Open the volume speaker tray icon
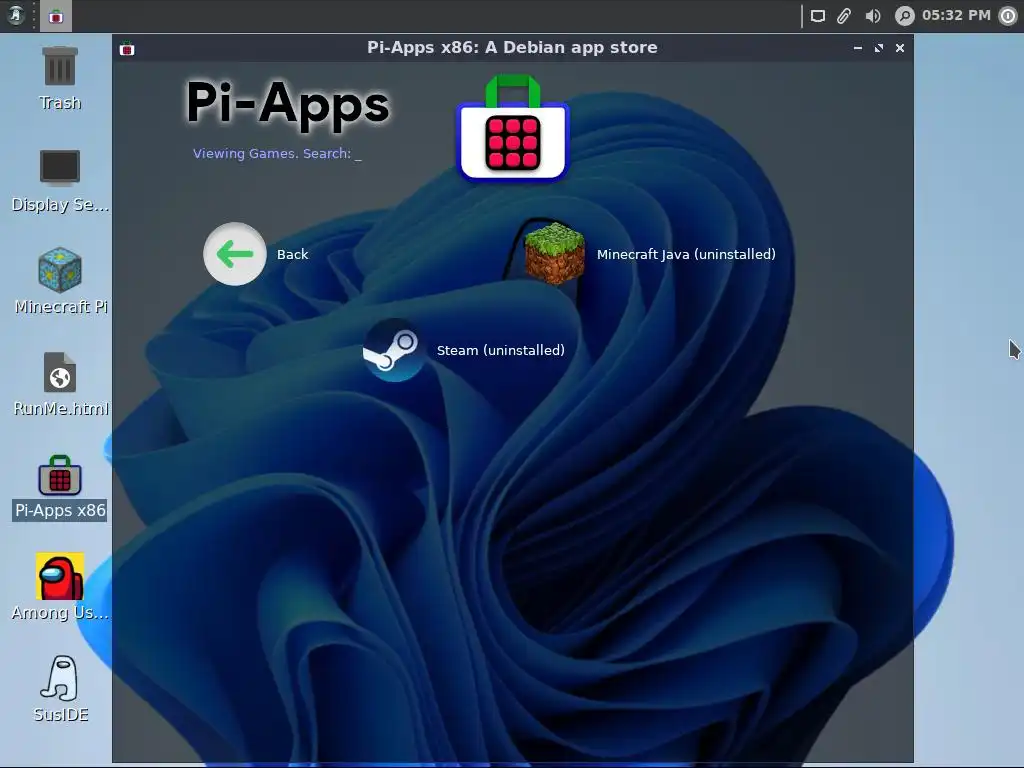The width and height of the screenshot is (1024, 768). (x=872, y=16)
